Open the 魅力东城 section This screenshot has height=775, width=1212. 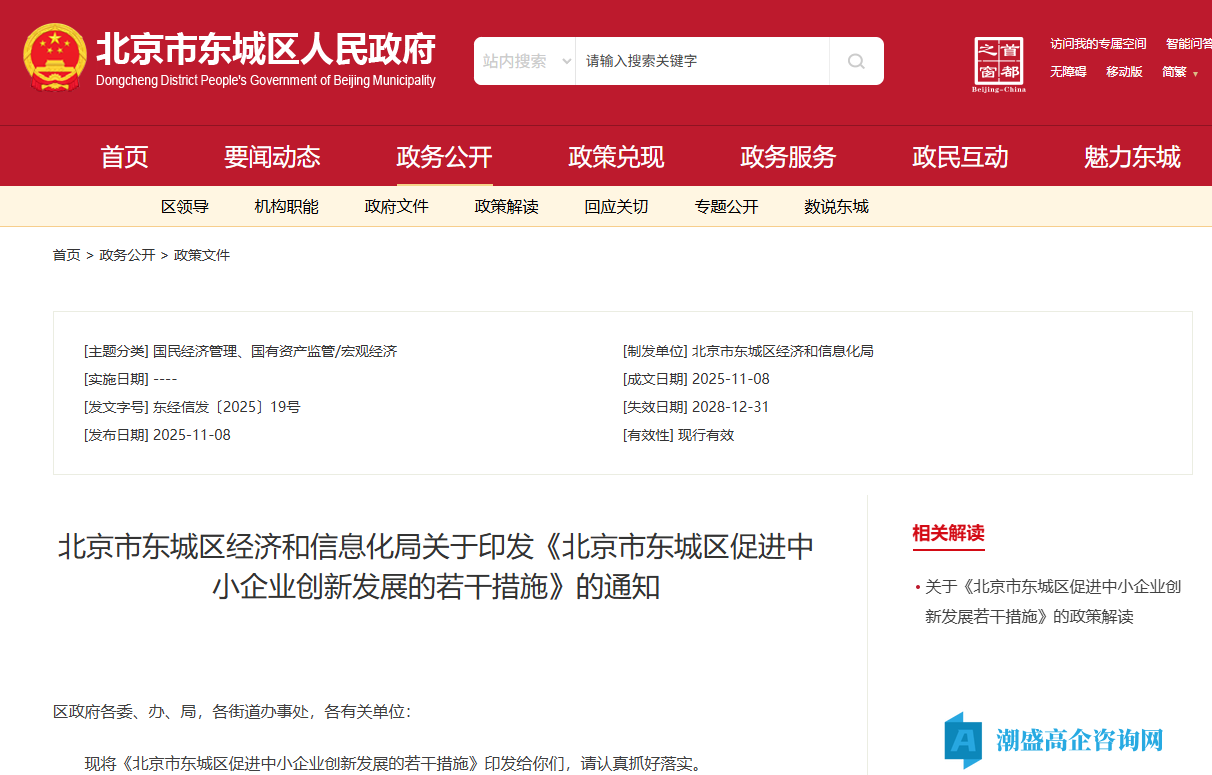click(x=1131, y=156)
